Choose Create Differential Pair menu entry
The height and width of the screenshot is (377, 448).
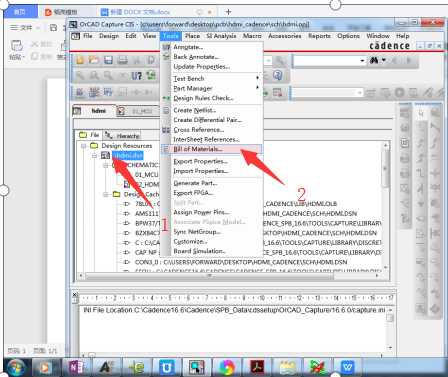coord(212,120)
